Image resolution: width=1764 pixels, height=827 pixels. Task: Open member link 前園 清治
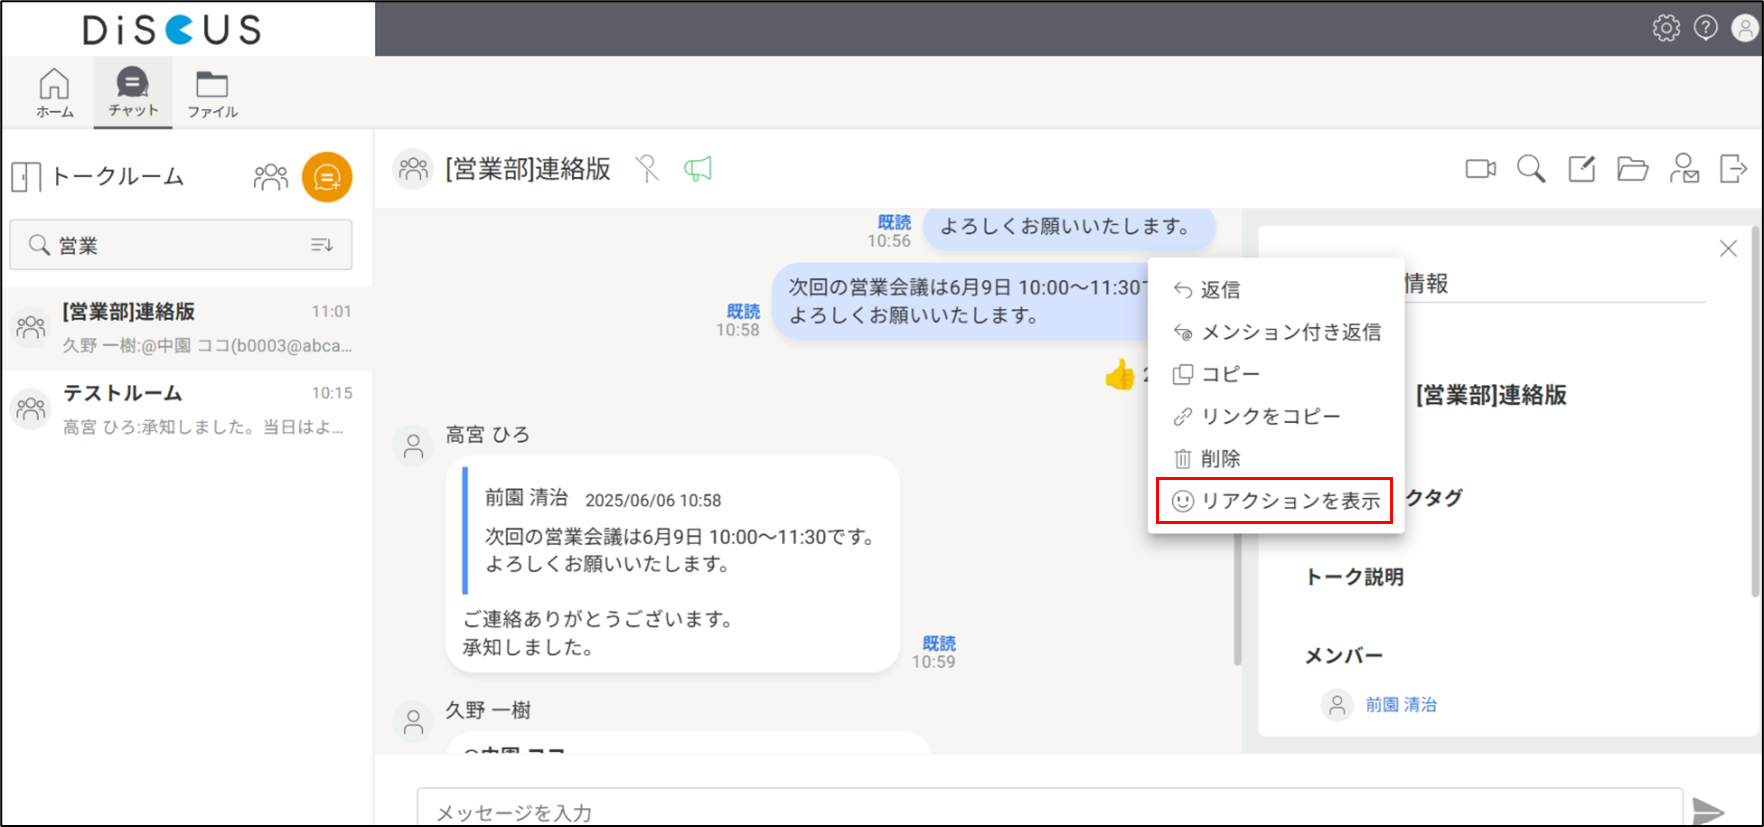pos(1401,705)
